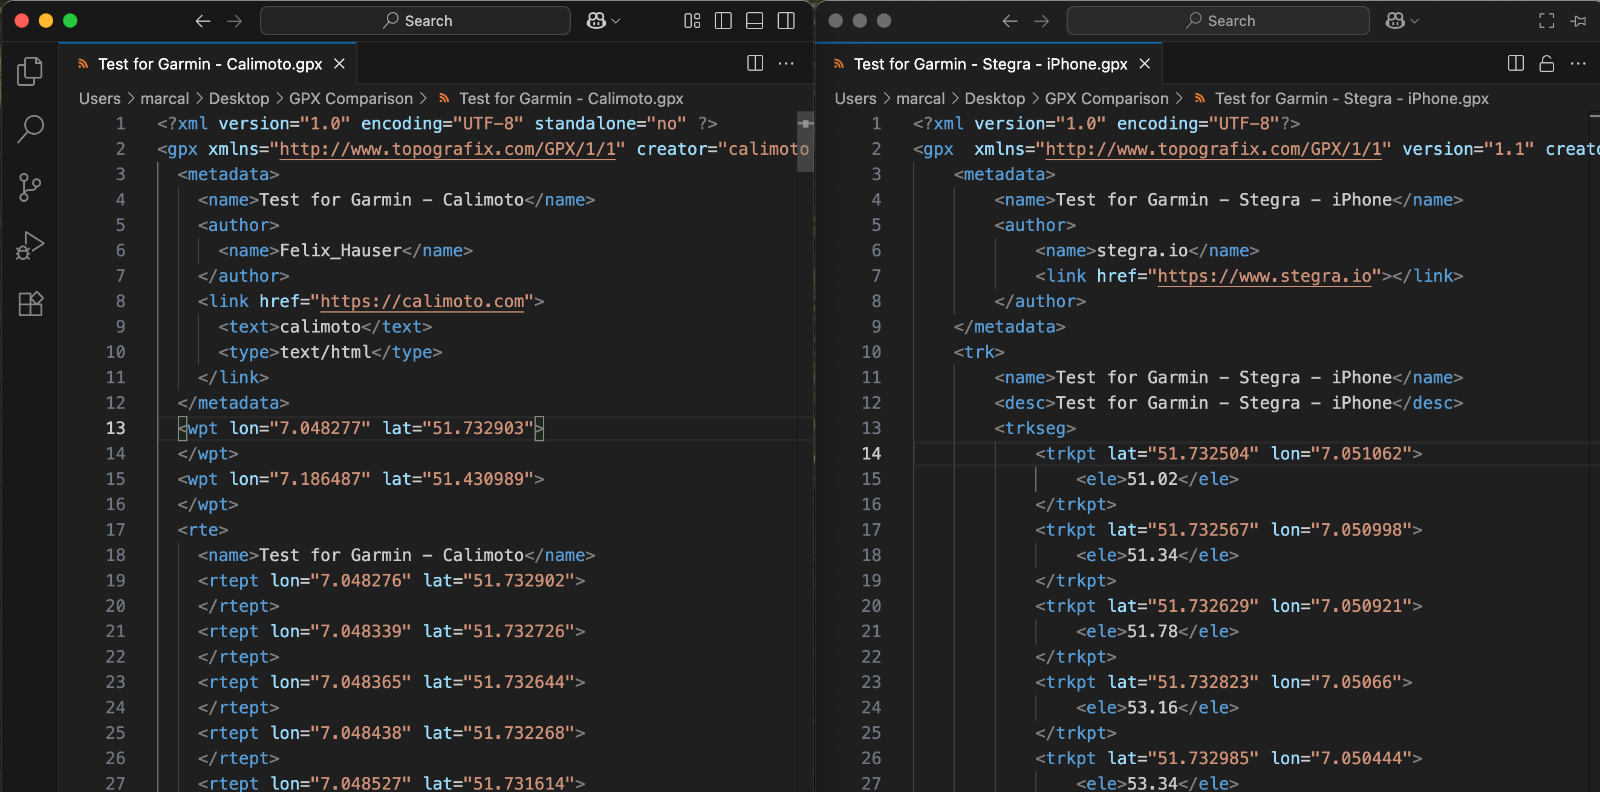Click Felix_Hauser author name text
Viewport: 1600px width, 792px height.
[x=340, y=250]
